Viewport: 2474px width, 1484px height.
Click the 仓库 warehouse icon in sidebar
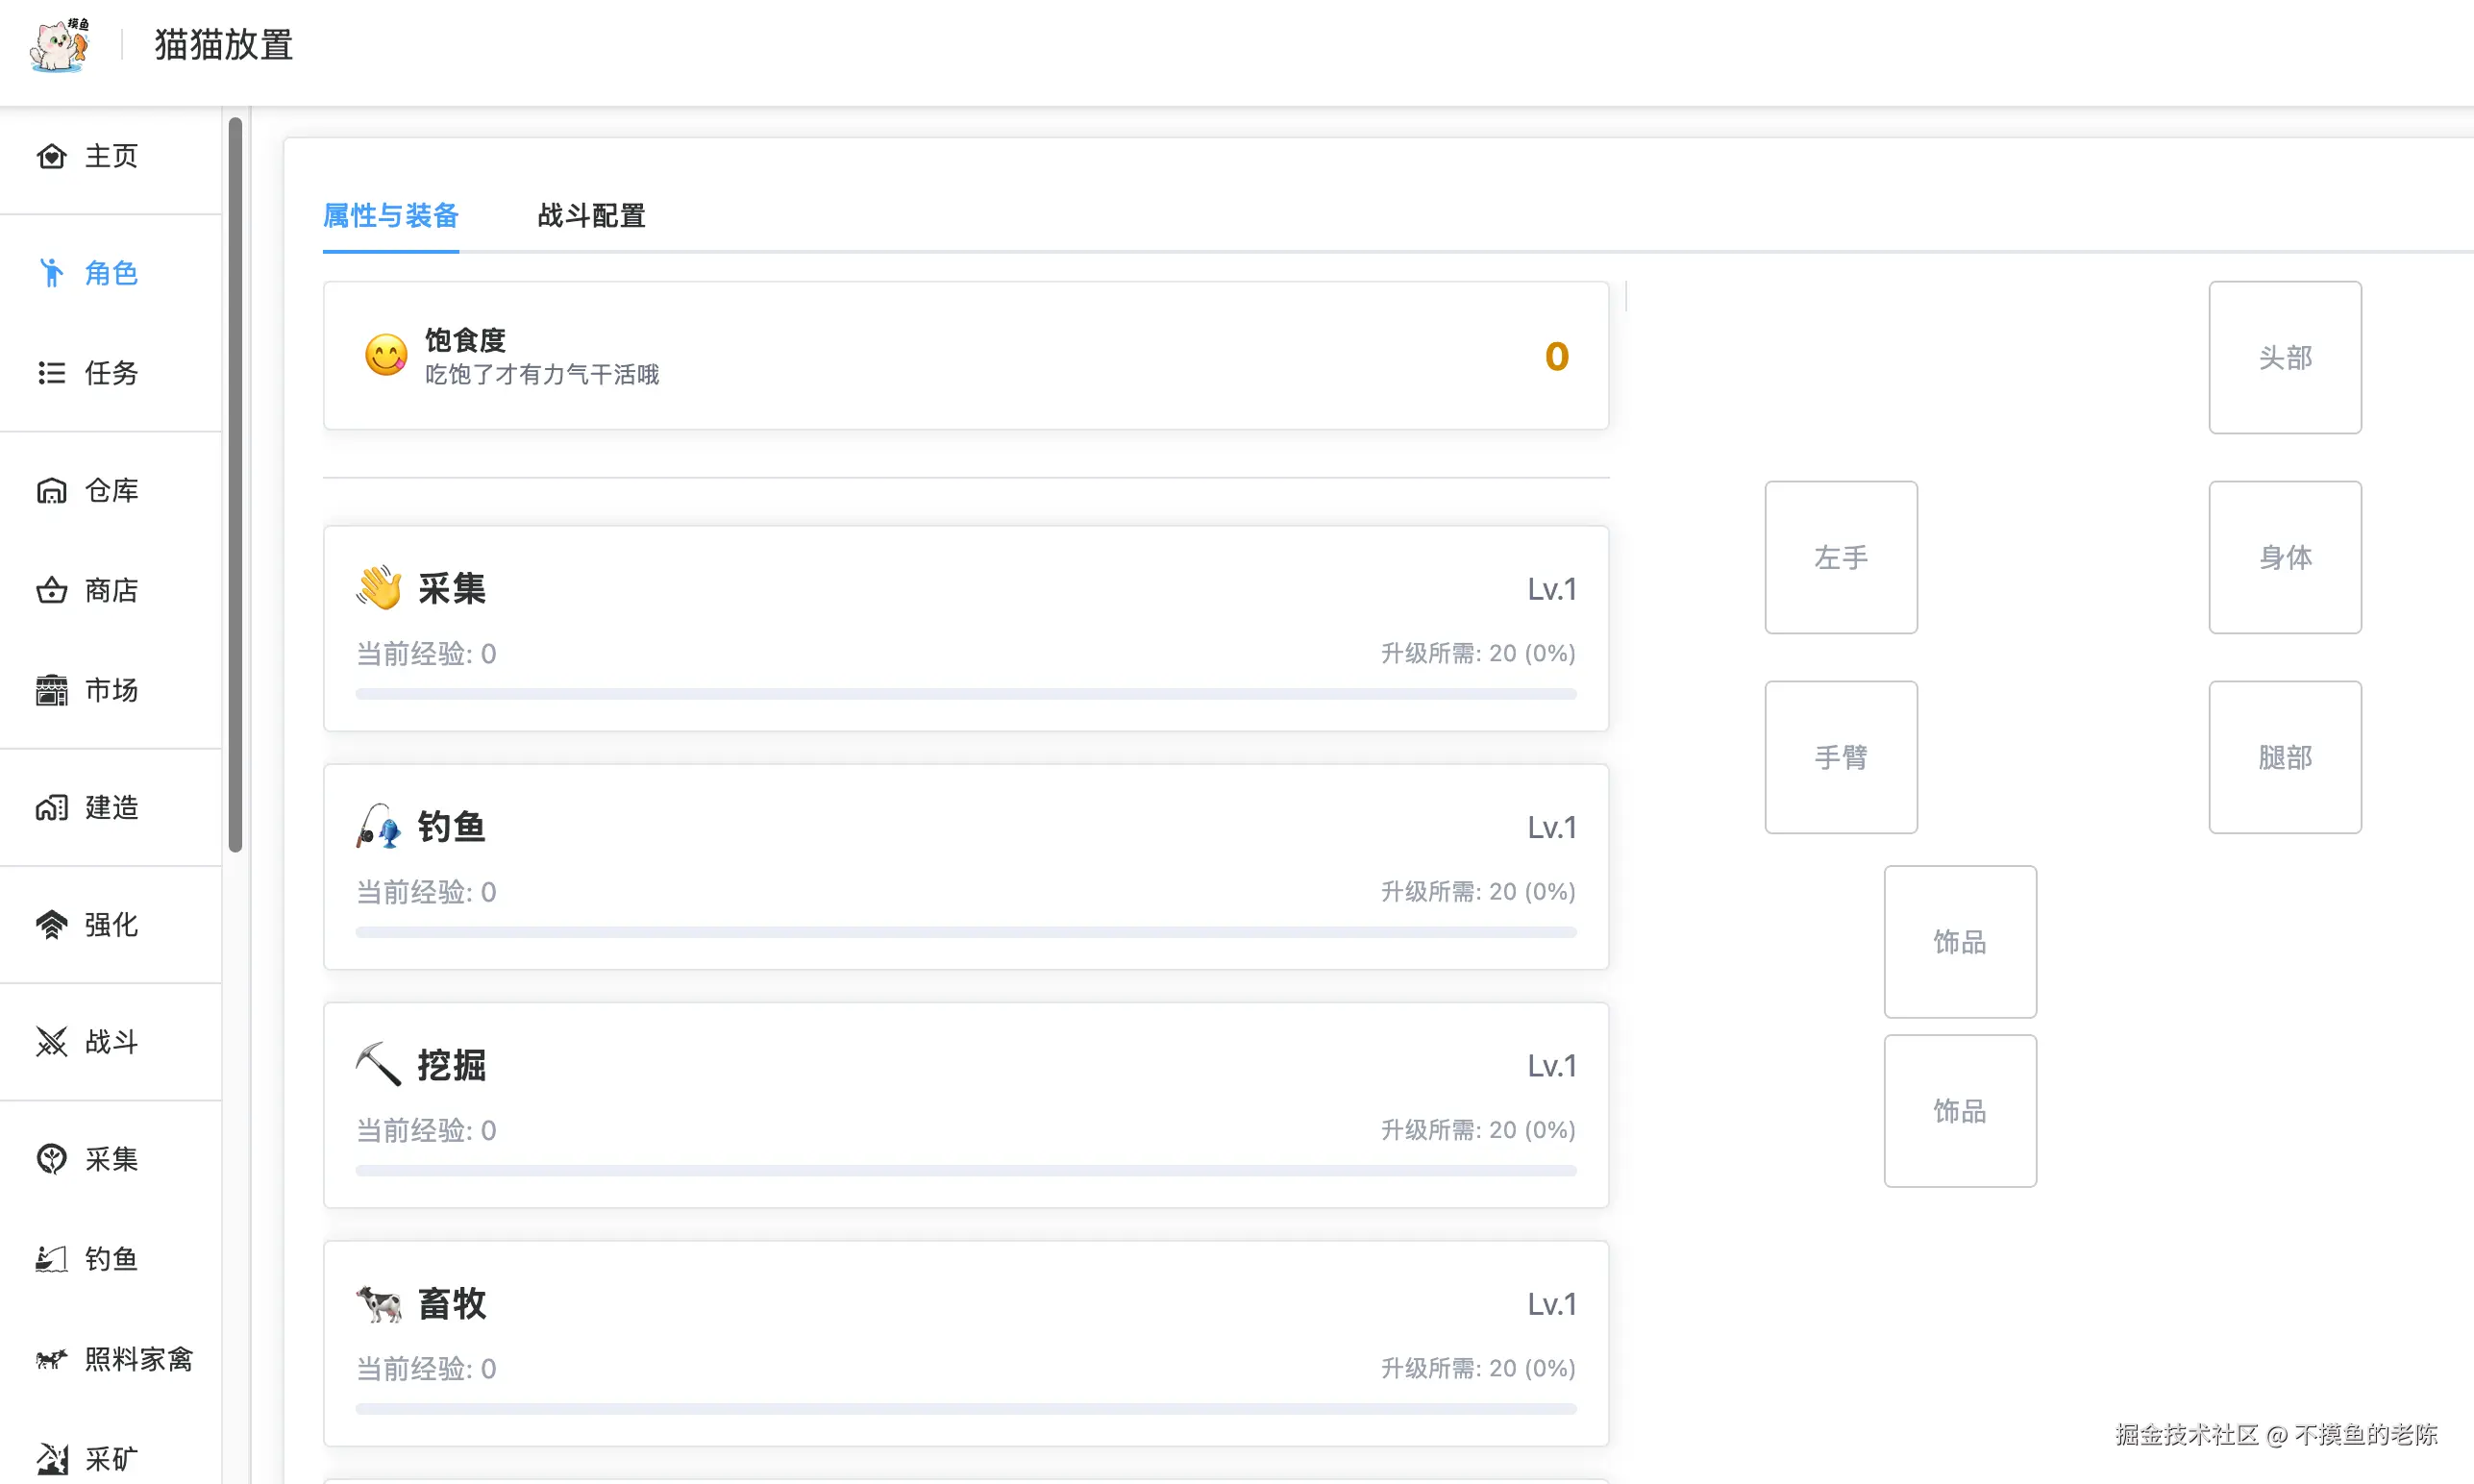point(51,491)
